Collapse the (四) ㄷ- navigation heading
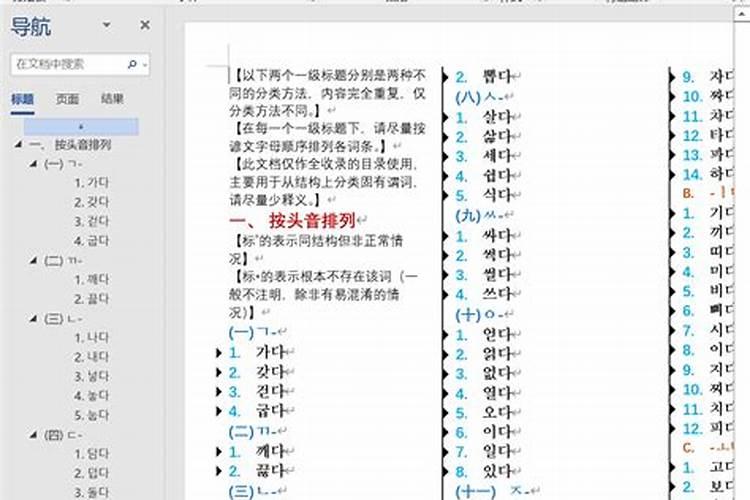The height and width of the screenshot is (500, 750). (x=33, y=434)
